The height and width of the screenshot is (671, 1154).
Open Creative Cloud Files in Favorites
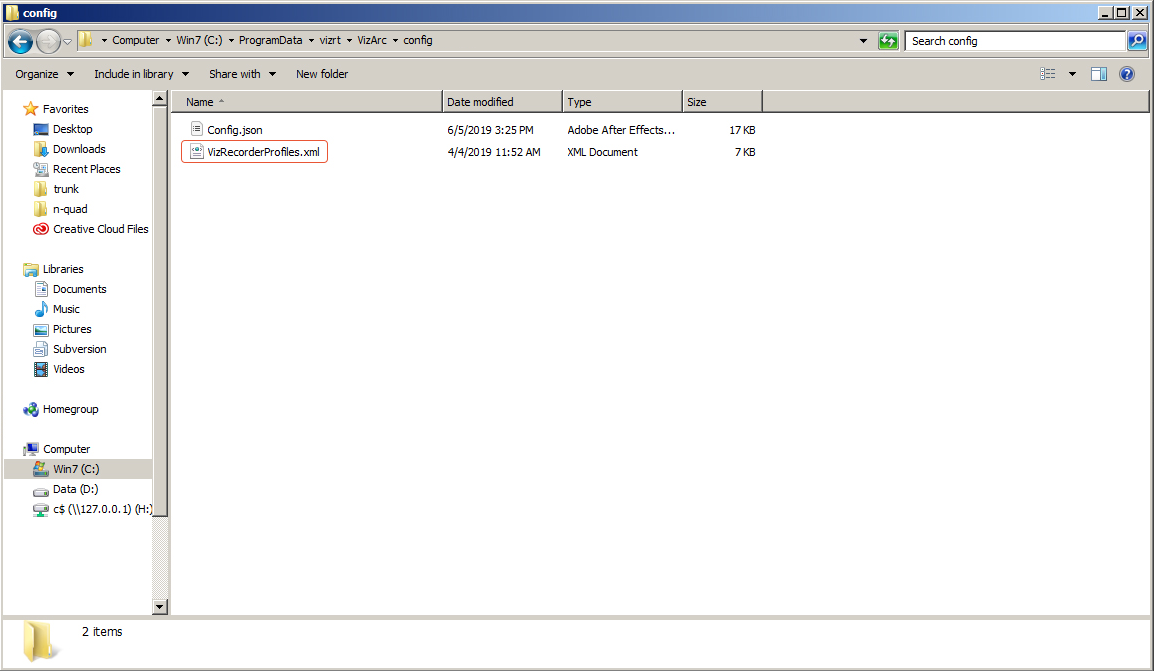(100, 229)
